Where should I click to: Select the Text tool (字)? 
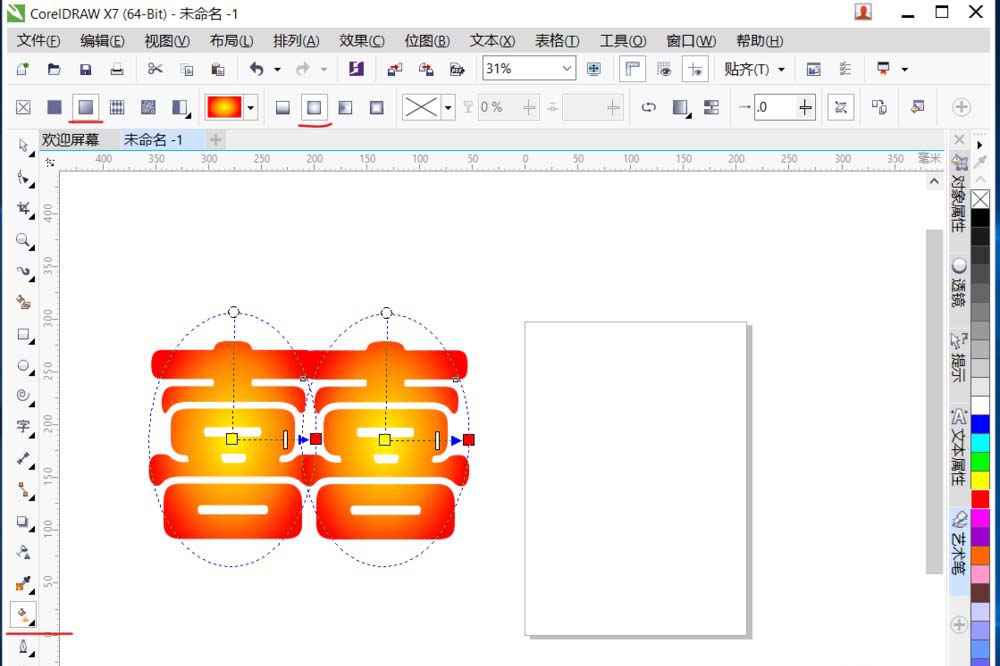coord(24,427)
